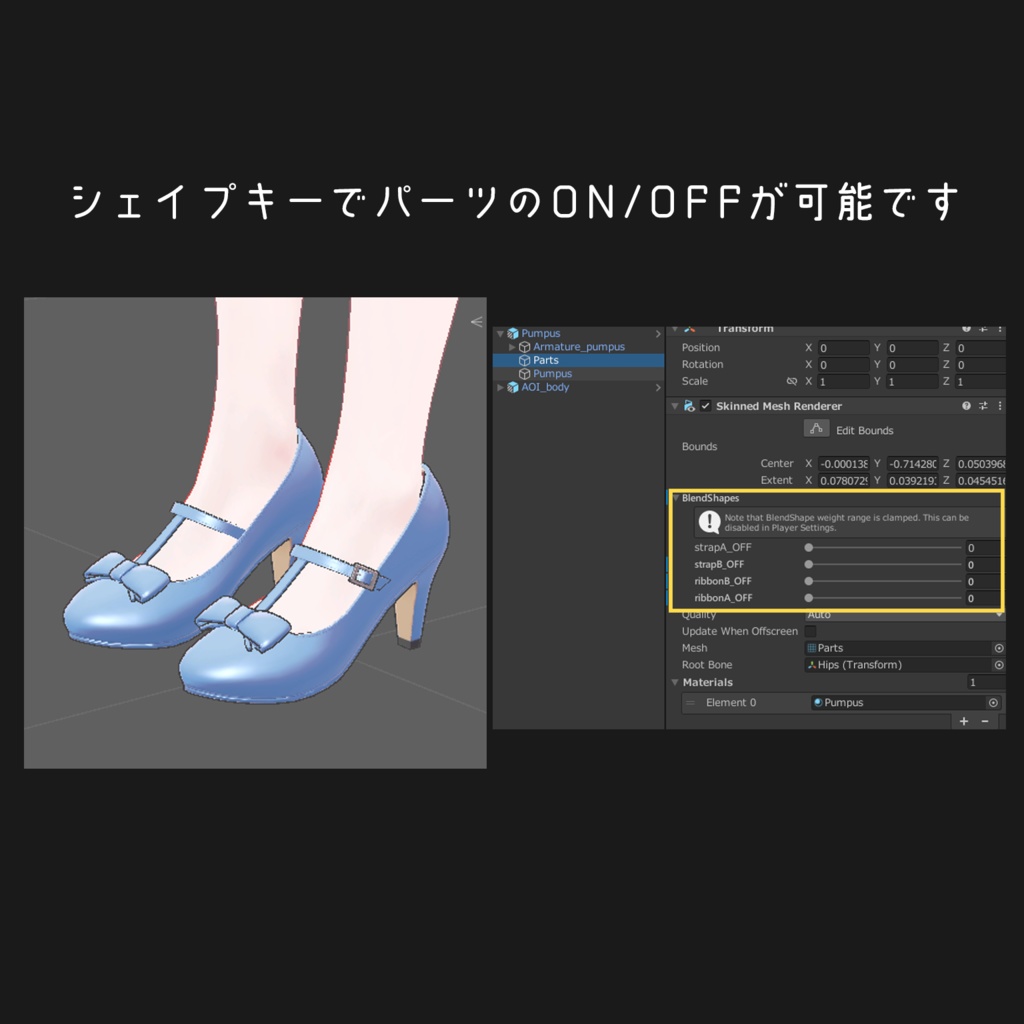Add a material with the plus button

point(964,721)
